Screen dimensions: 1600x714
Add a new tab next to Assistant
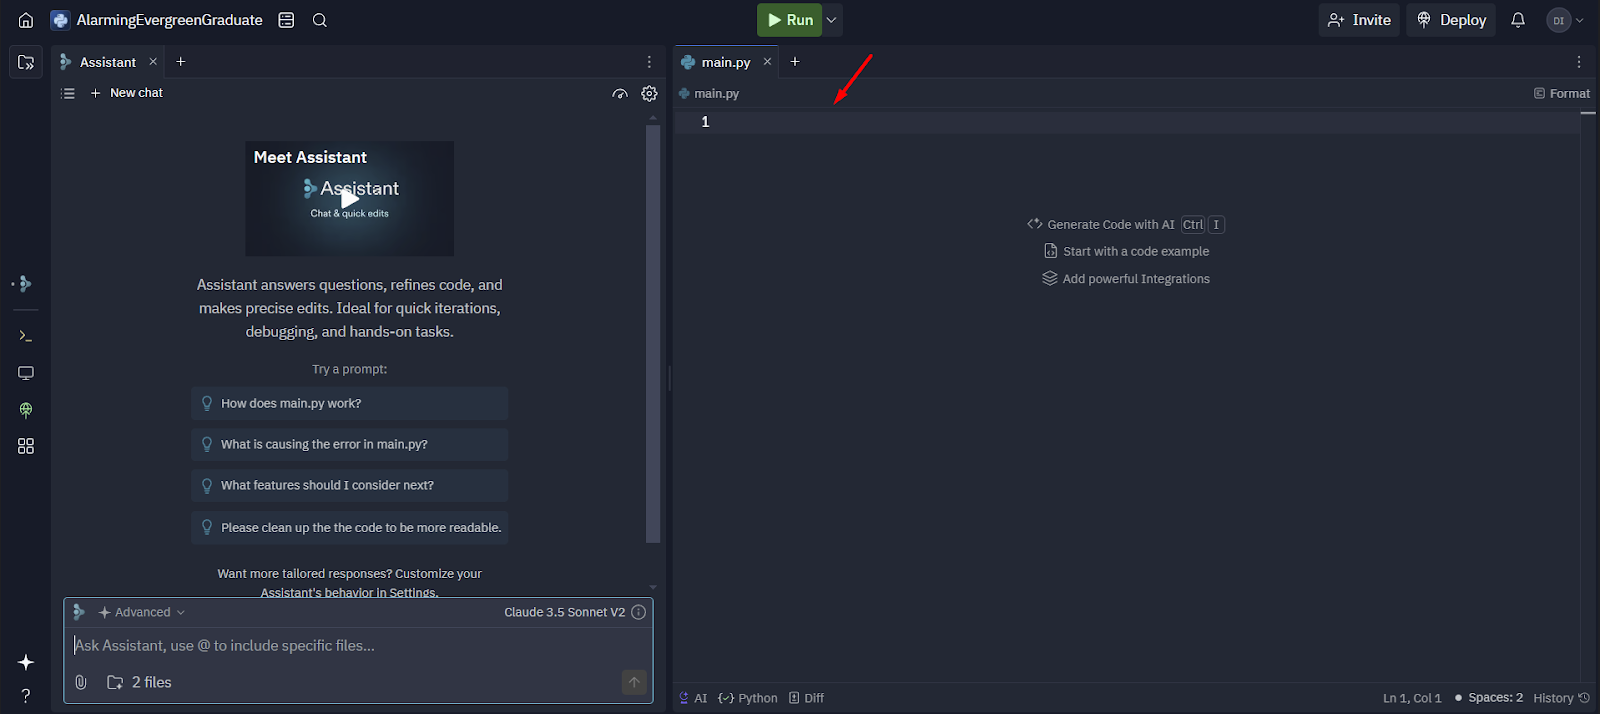[x=181, y=62]
